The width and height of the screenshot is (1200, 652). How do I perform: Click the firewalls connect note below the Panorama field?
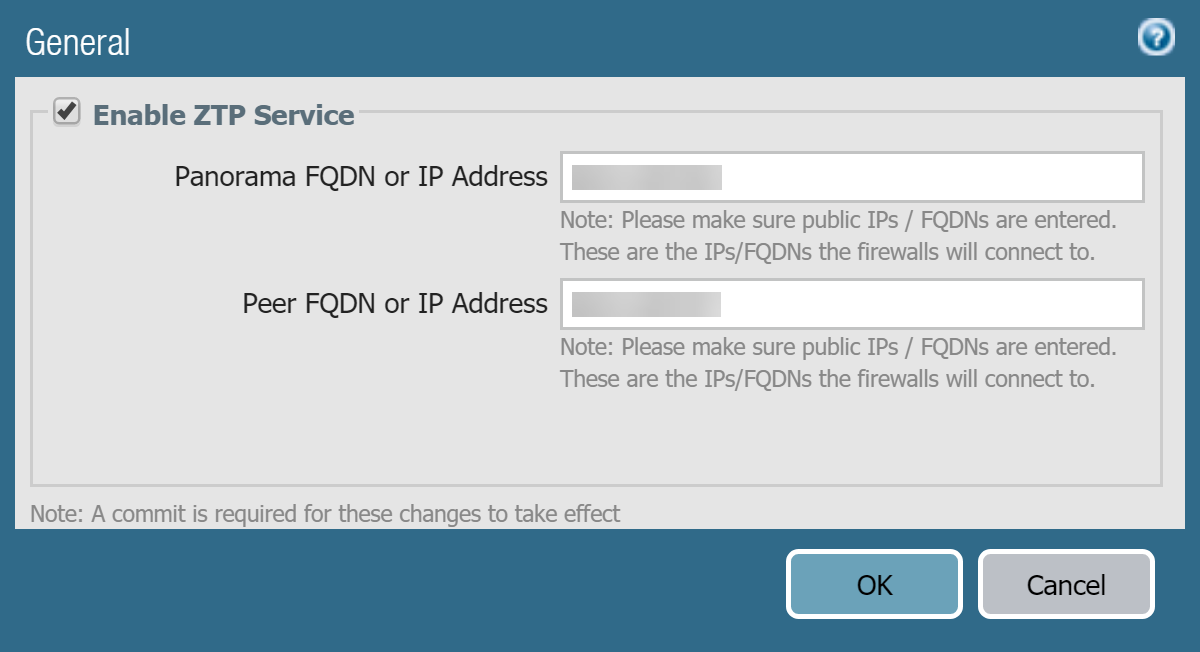pos(827,251)
